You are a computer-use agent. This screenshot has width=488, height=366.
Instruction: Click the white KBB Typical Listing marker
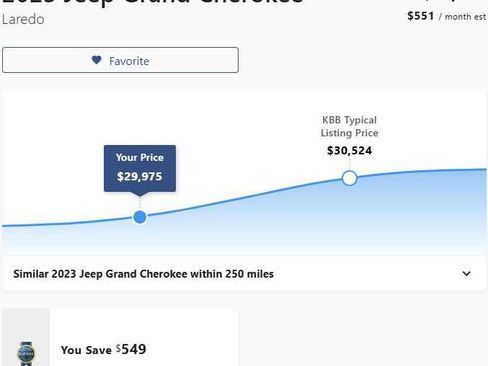click(x=349, y=178)
